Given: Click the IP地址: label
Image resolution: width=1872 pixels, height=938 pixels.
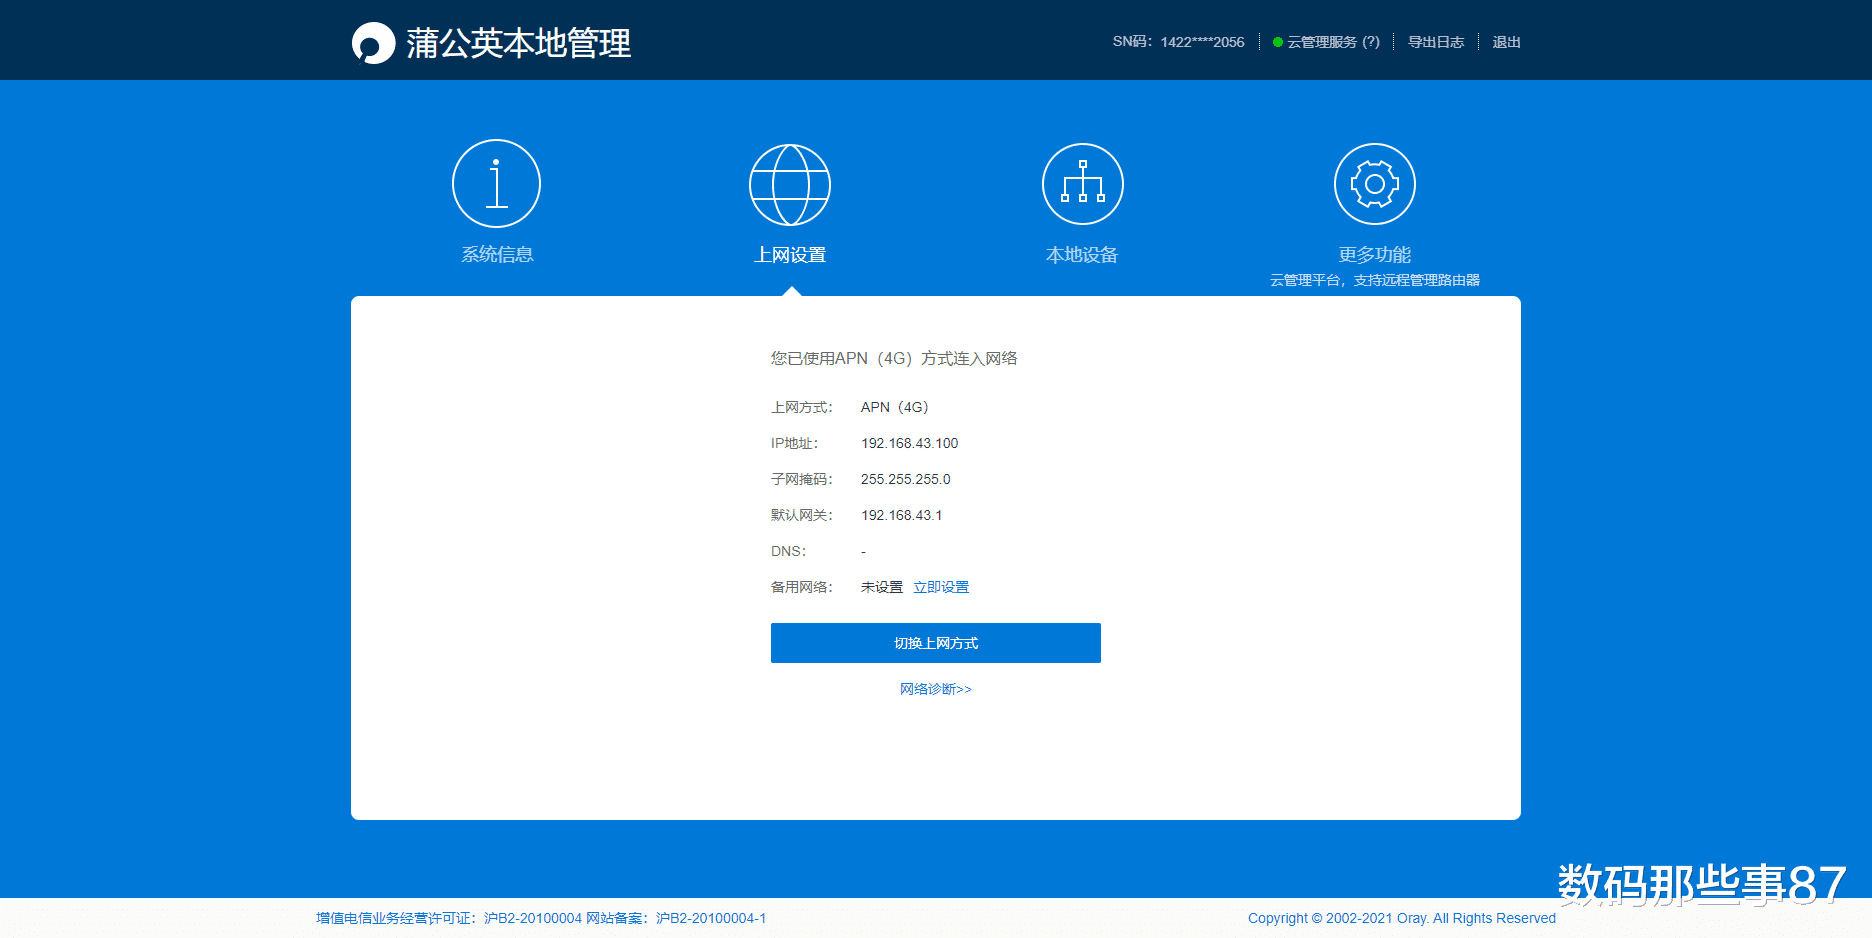Looking at the screenshot, I should click(795, 443).
